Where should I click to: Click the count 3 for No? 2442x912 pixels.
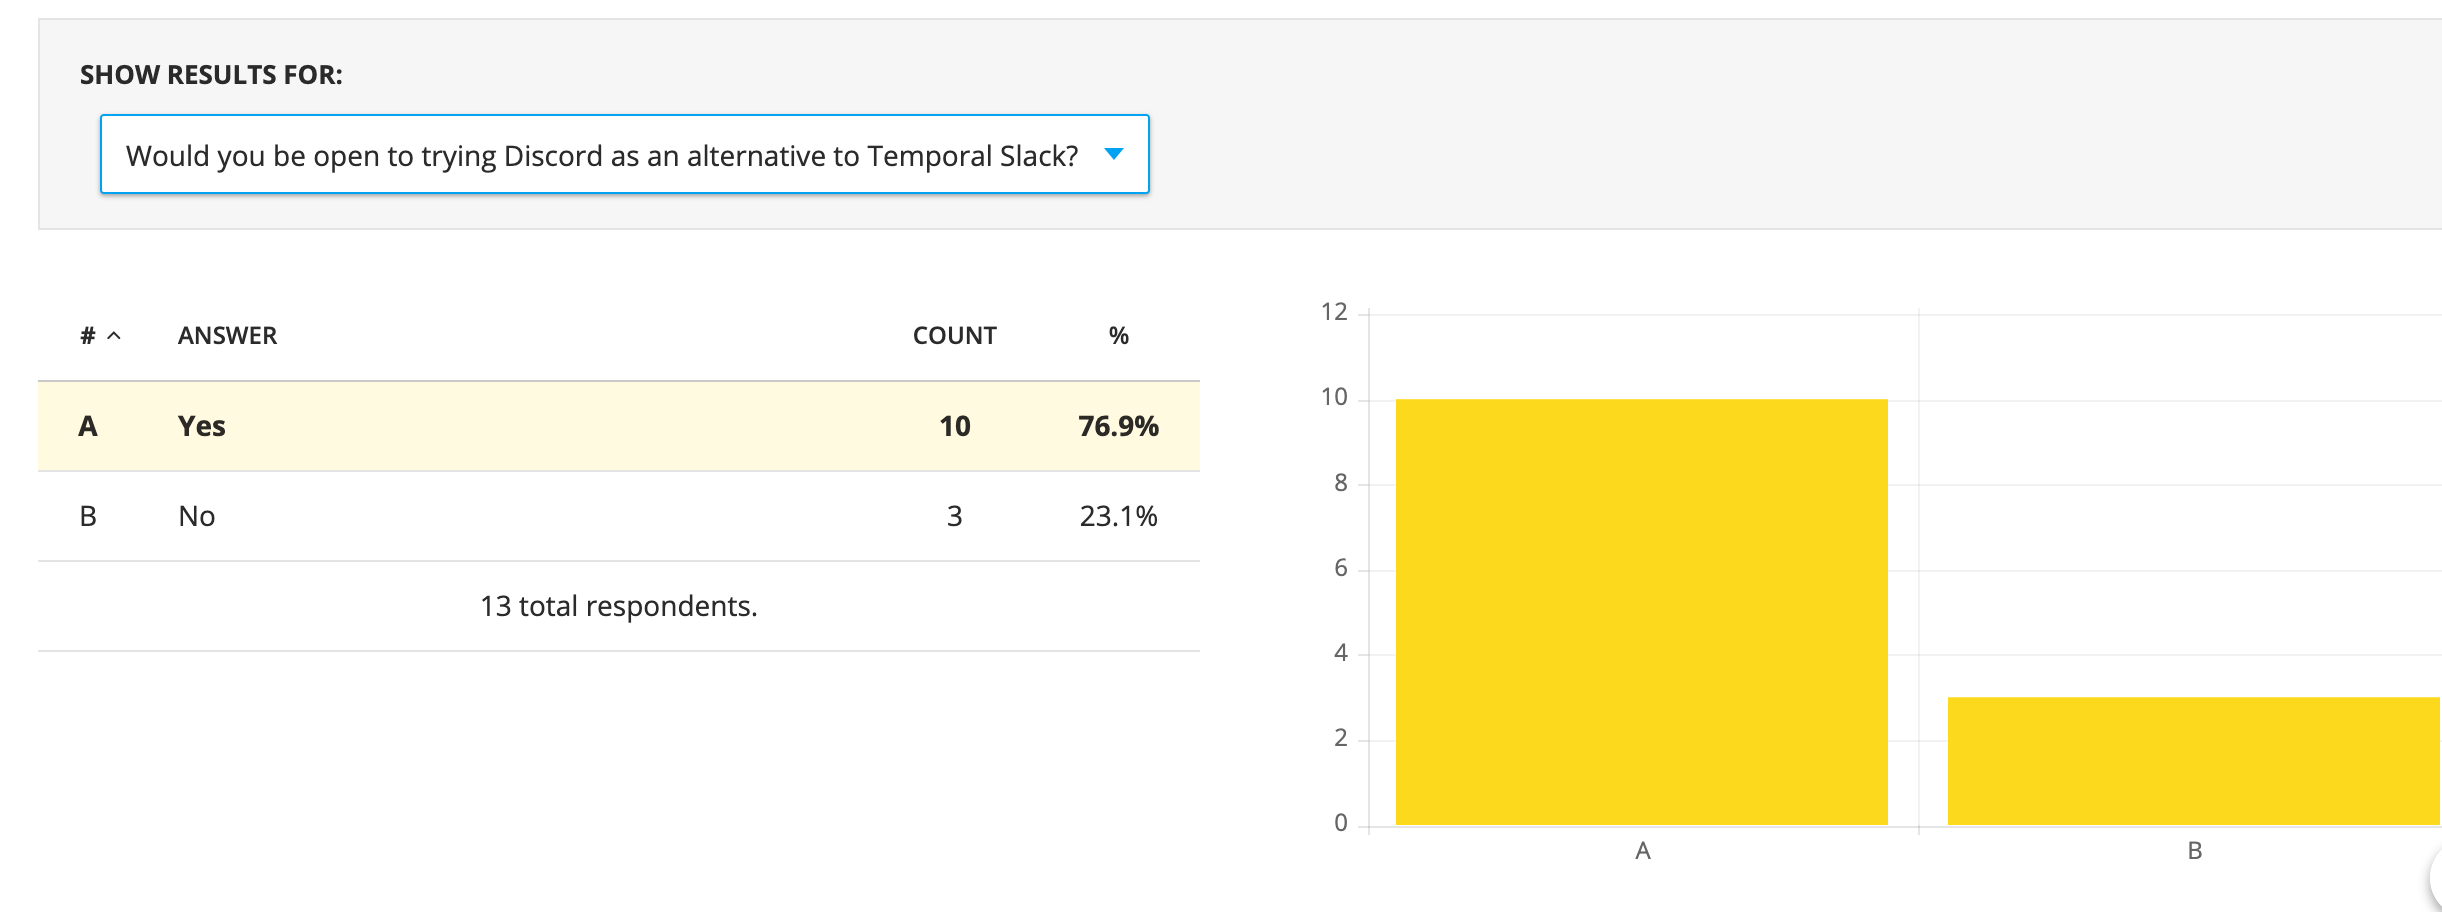[954, 516]
